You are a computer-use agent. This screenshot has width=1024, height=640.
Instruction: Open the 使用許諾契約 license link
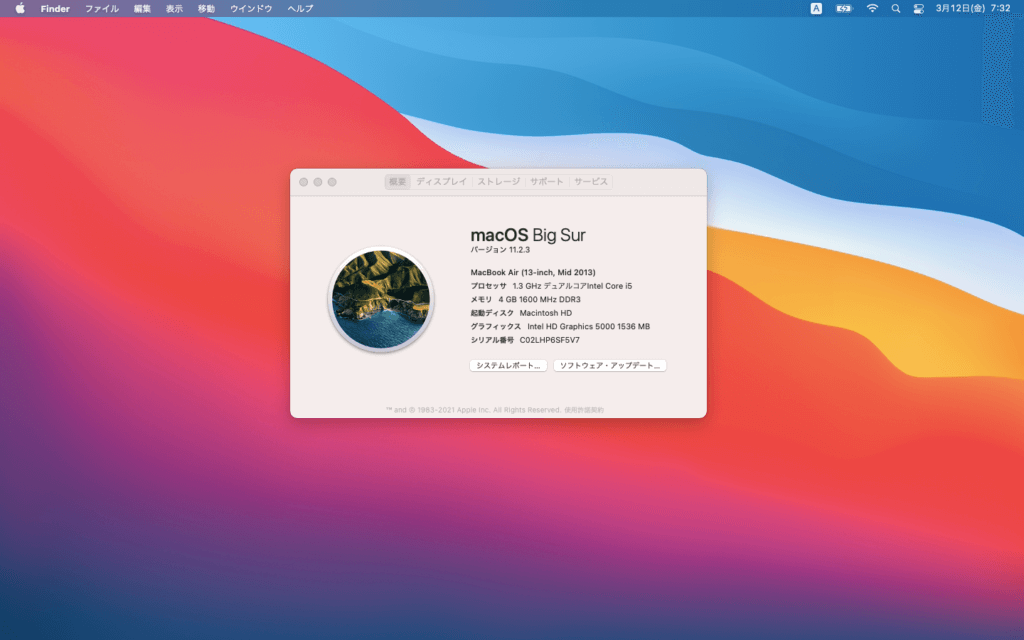(584, 410)
